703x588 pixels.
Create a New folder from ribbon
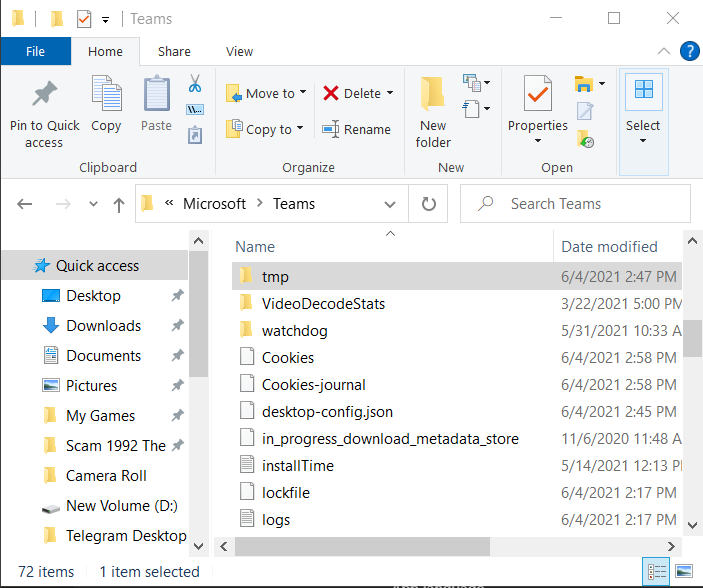pyautogui.click(x=433, y=112)
